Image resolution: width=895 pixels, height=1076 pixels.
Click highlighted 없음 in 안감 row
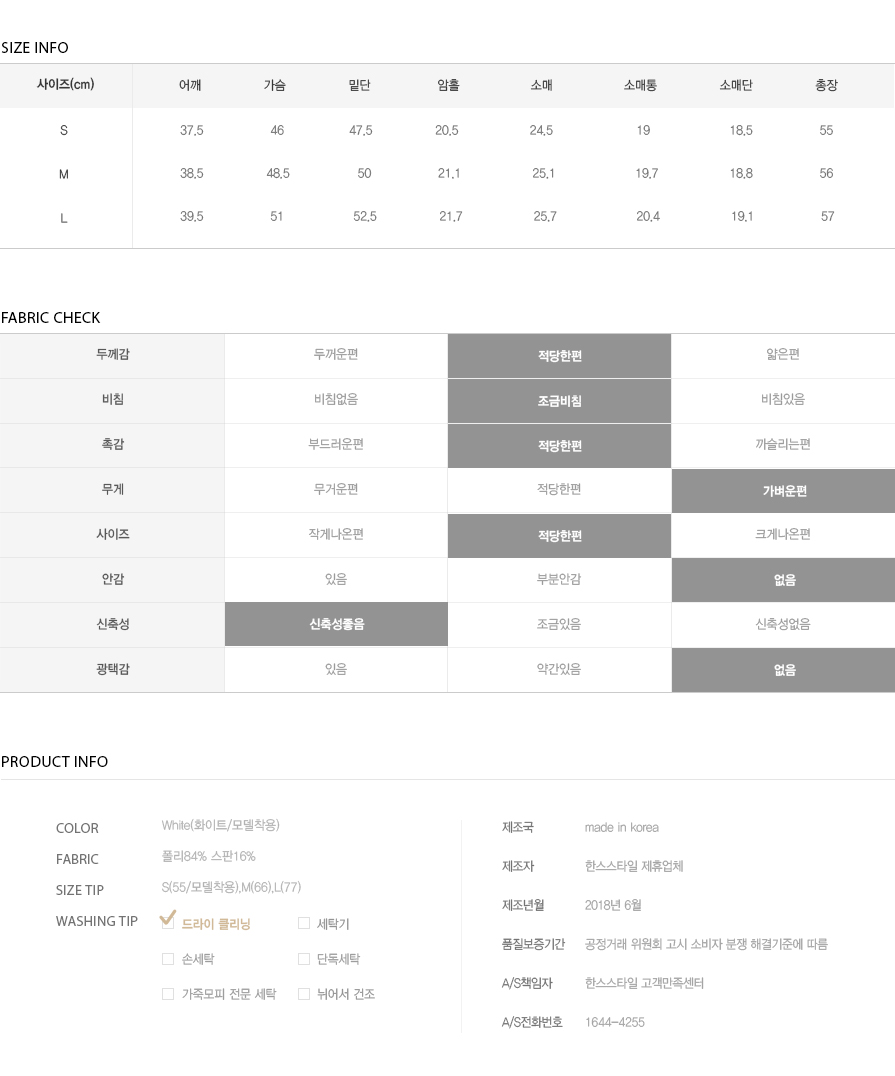pos(784,581)
